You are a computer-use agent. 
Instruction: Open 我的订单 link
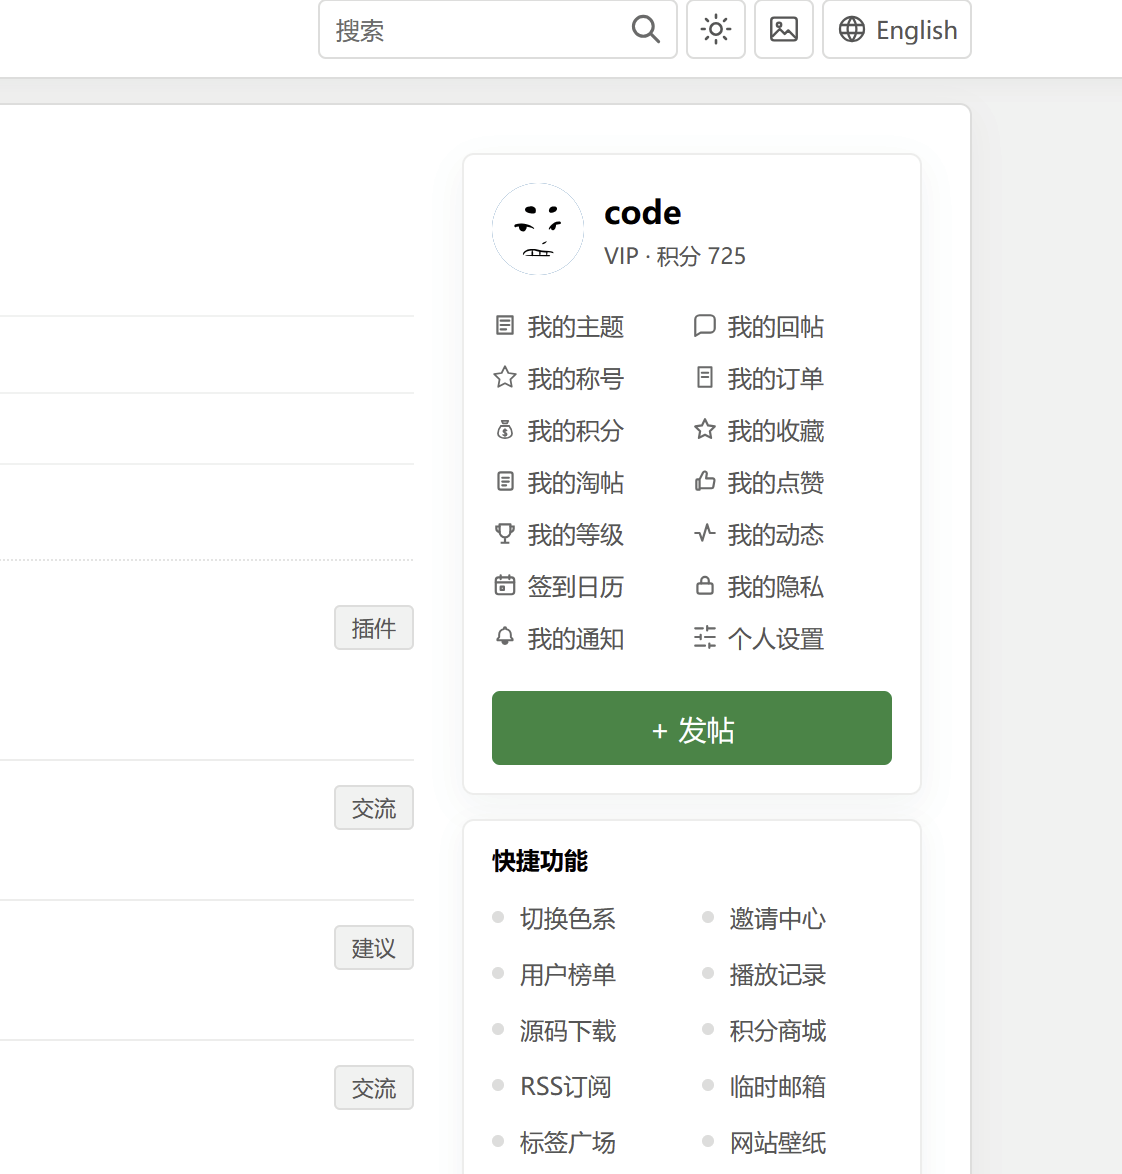(775, 379)
